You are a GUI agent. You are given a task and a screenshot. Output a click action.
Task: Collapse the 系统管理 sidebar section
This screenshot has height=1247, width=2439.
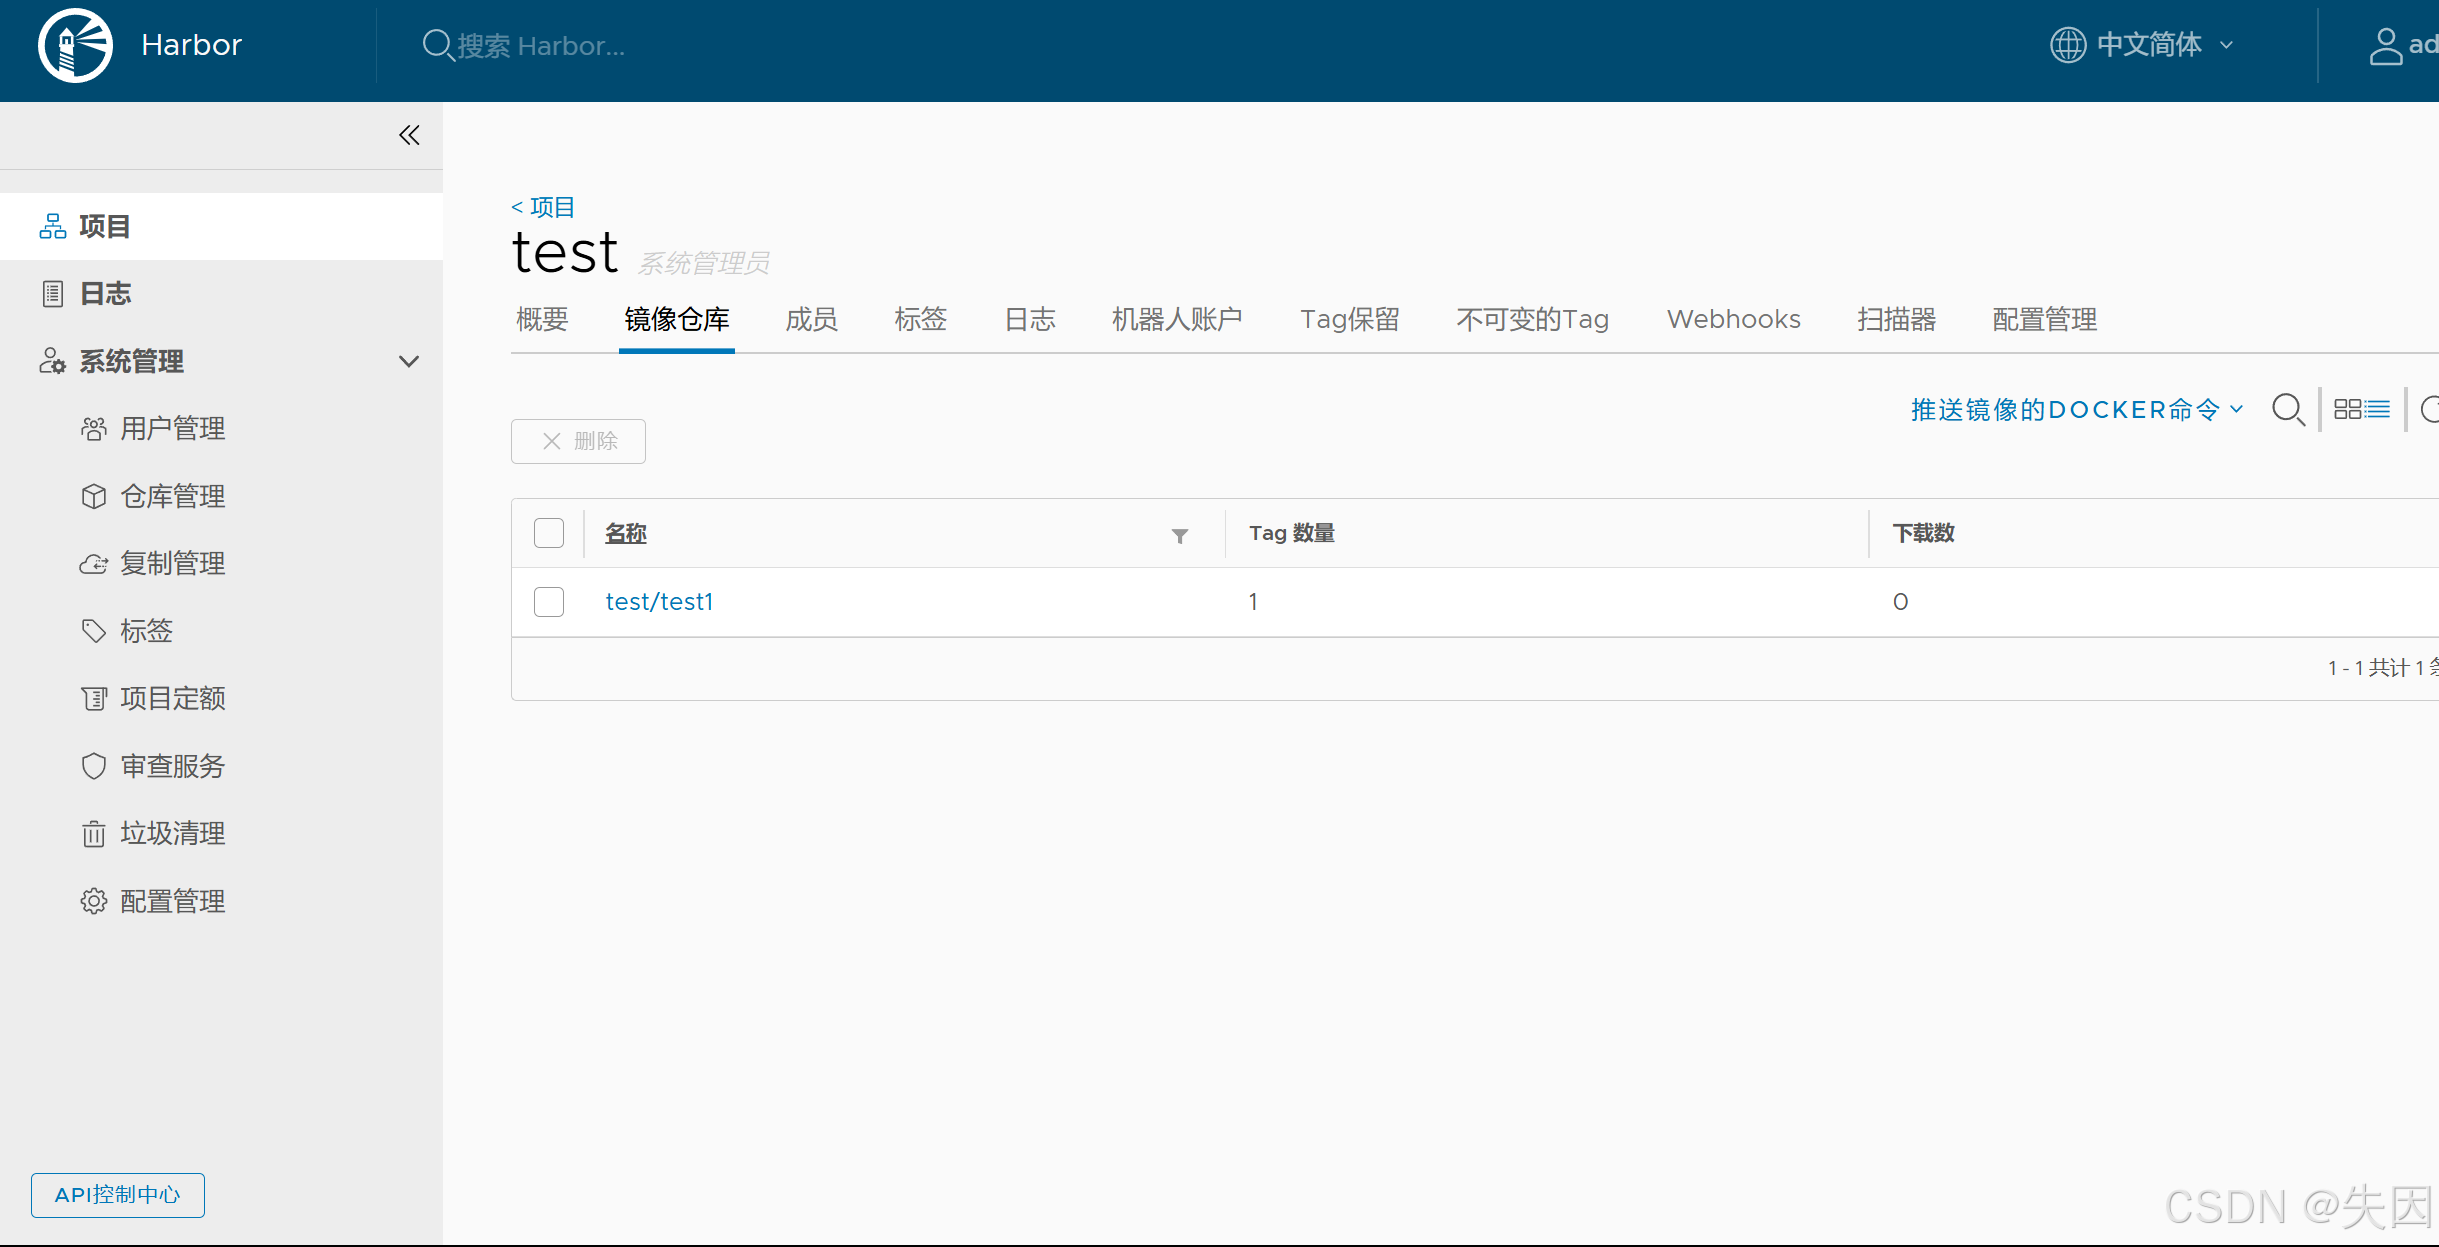(408, 361)
